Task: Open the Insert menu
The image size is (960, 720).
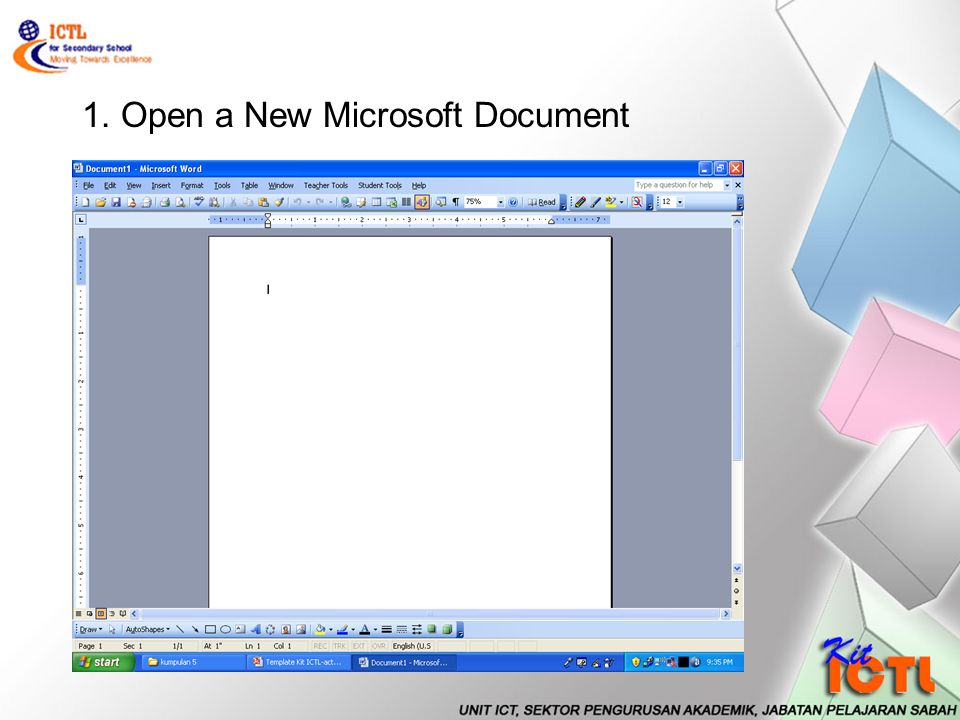Action: pyautogui.click(x=161, y=186)
